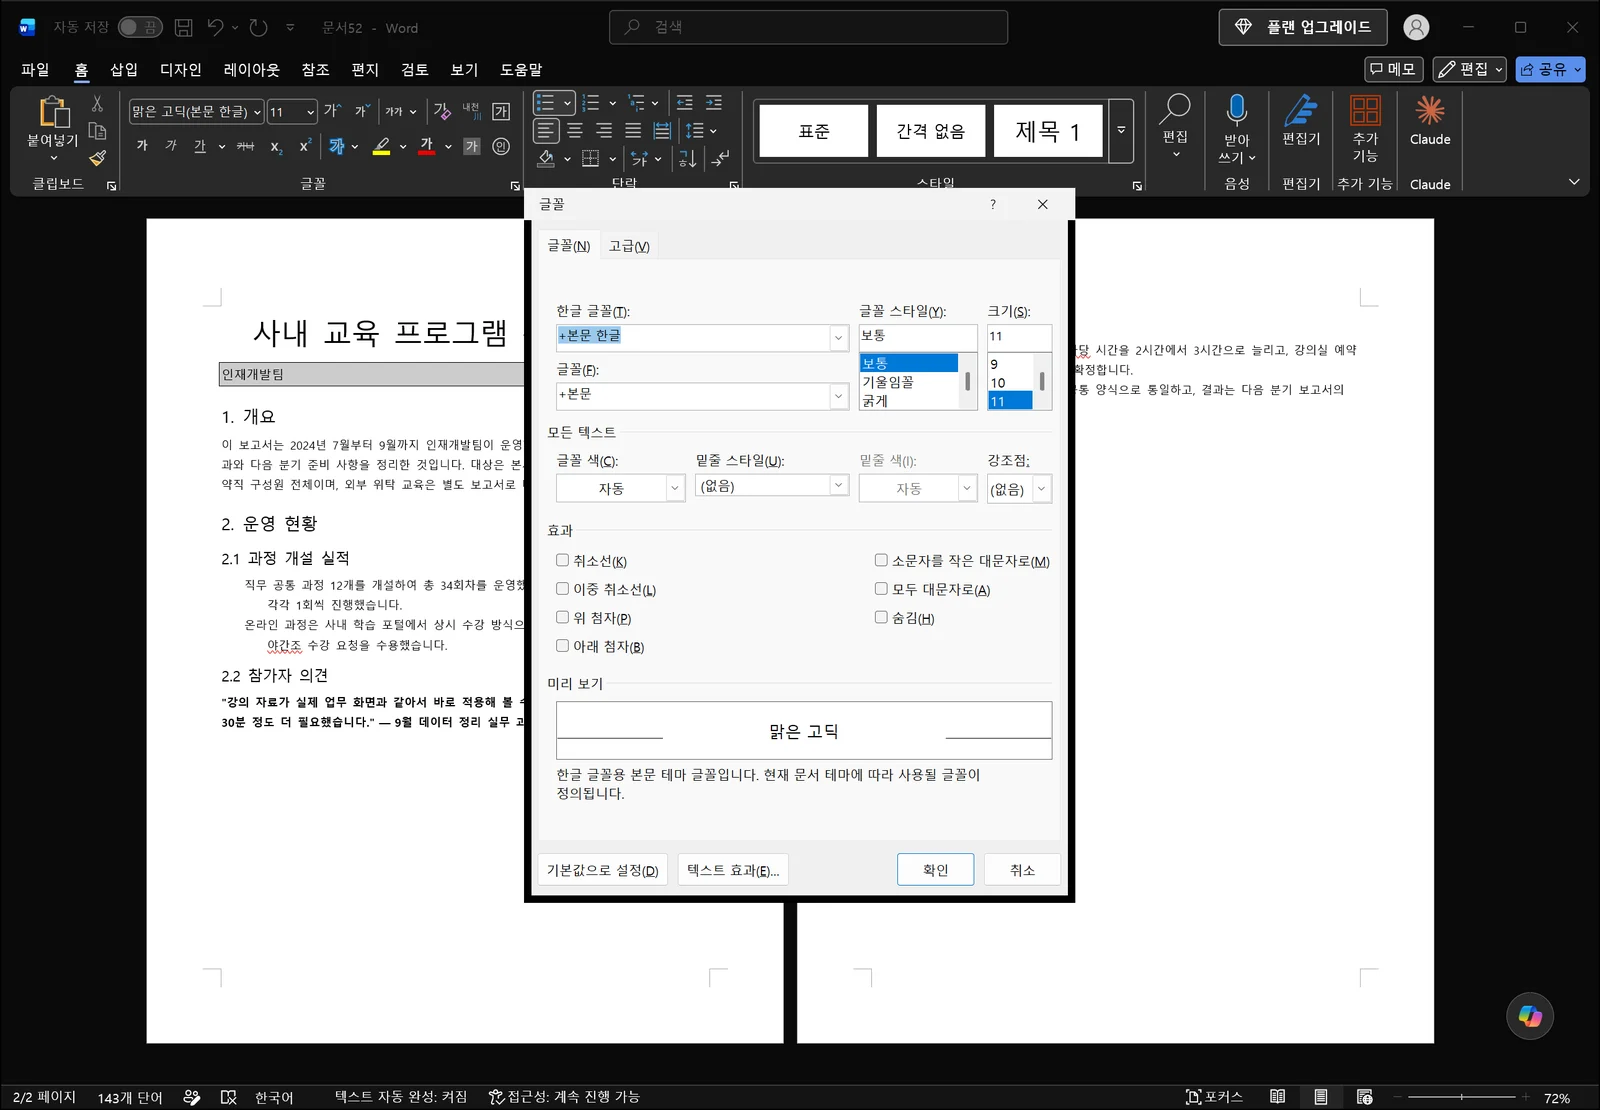Image resolution: width=1600 pixels, height=1110 pixels.
Task: Click the character border icon
Action: (501, 111)
